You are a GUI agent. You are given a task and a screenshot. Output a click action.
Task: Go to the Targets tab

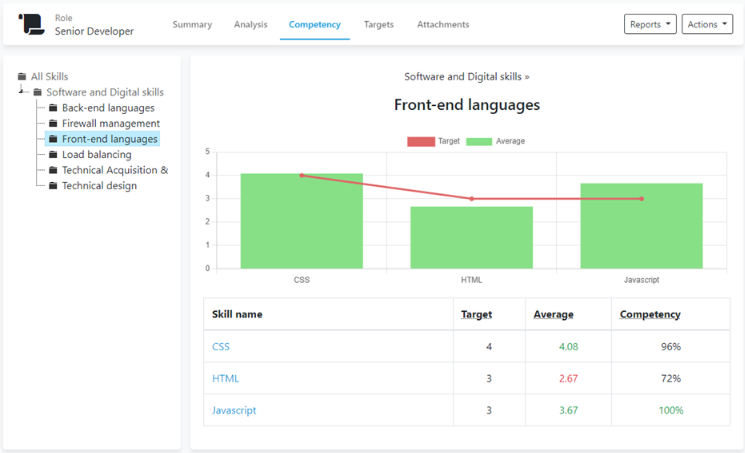378,24
